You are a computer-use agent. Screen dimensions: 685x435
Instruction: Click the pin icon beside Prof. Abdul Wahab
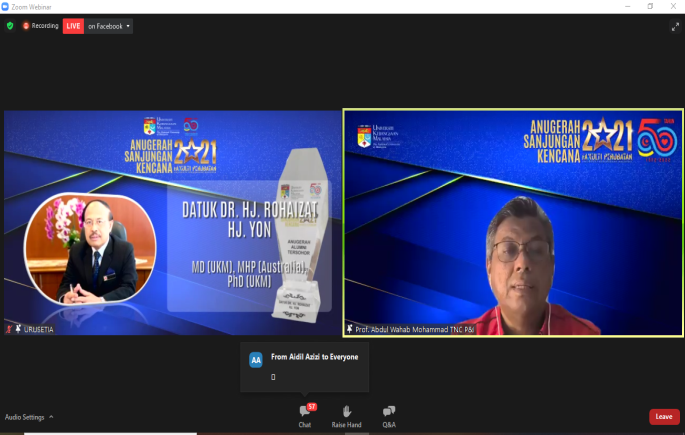pos(349,328)
